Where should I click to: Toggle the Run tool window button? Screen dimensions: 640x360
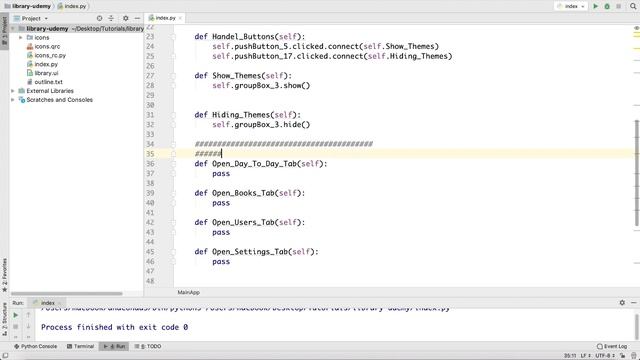(114, 347)
